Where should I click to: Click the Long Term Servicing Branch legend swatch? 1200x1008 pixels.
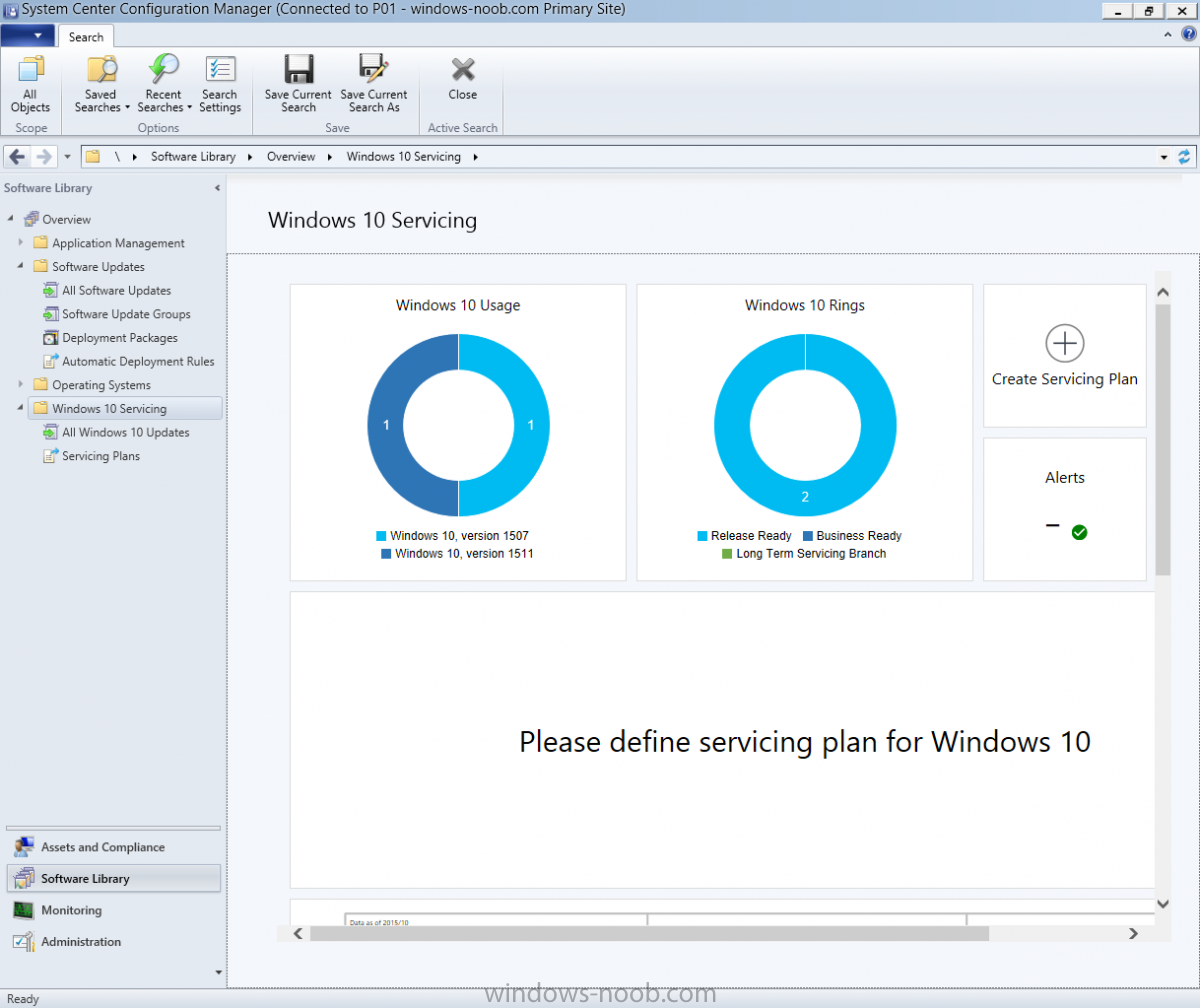click(727, 553)
